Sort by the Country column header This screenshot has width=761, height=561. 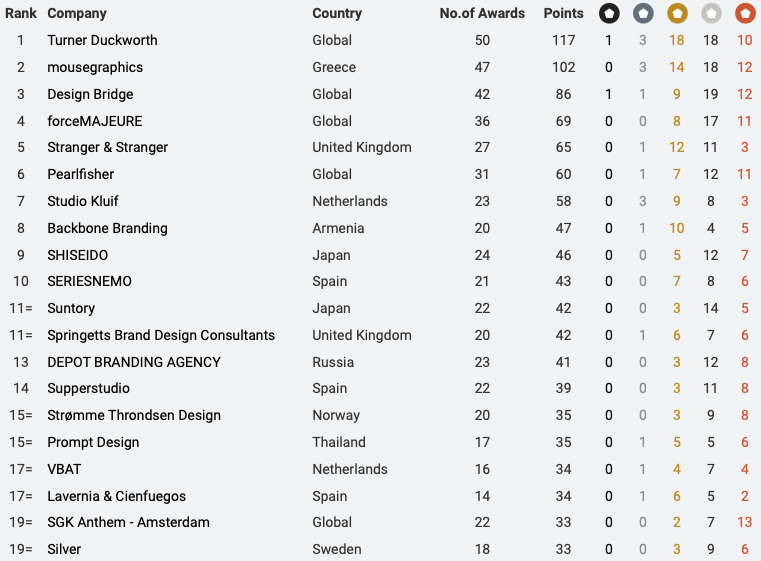[337, 14]
